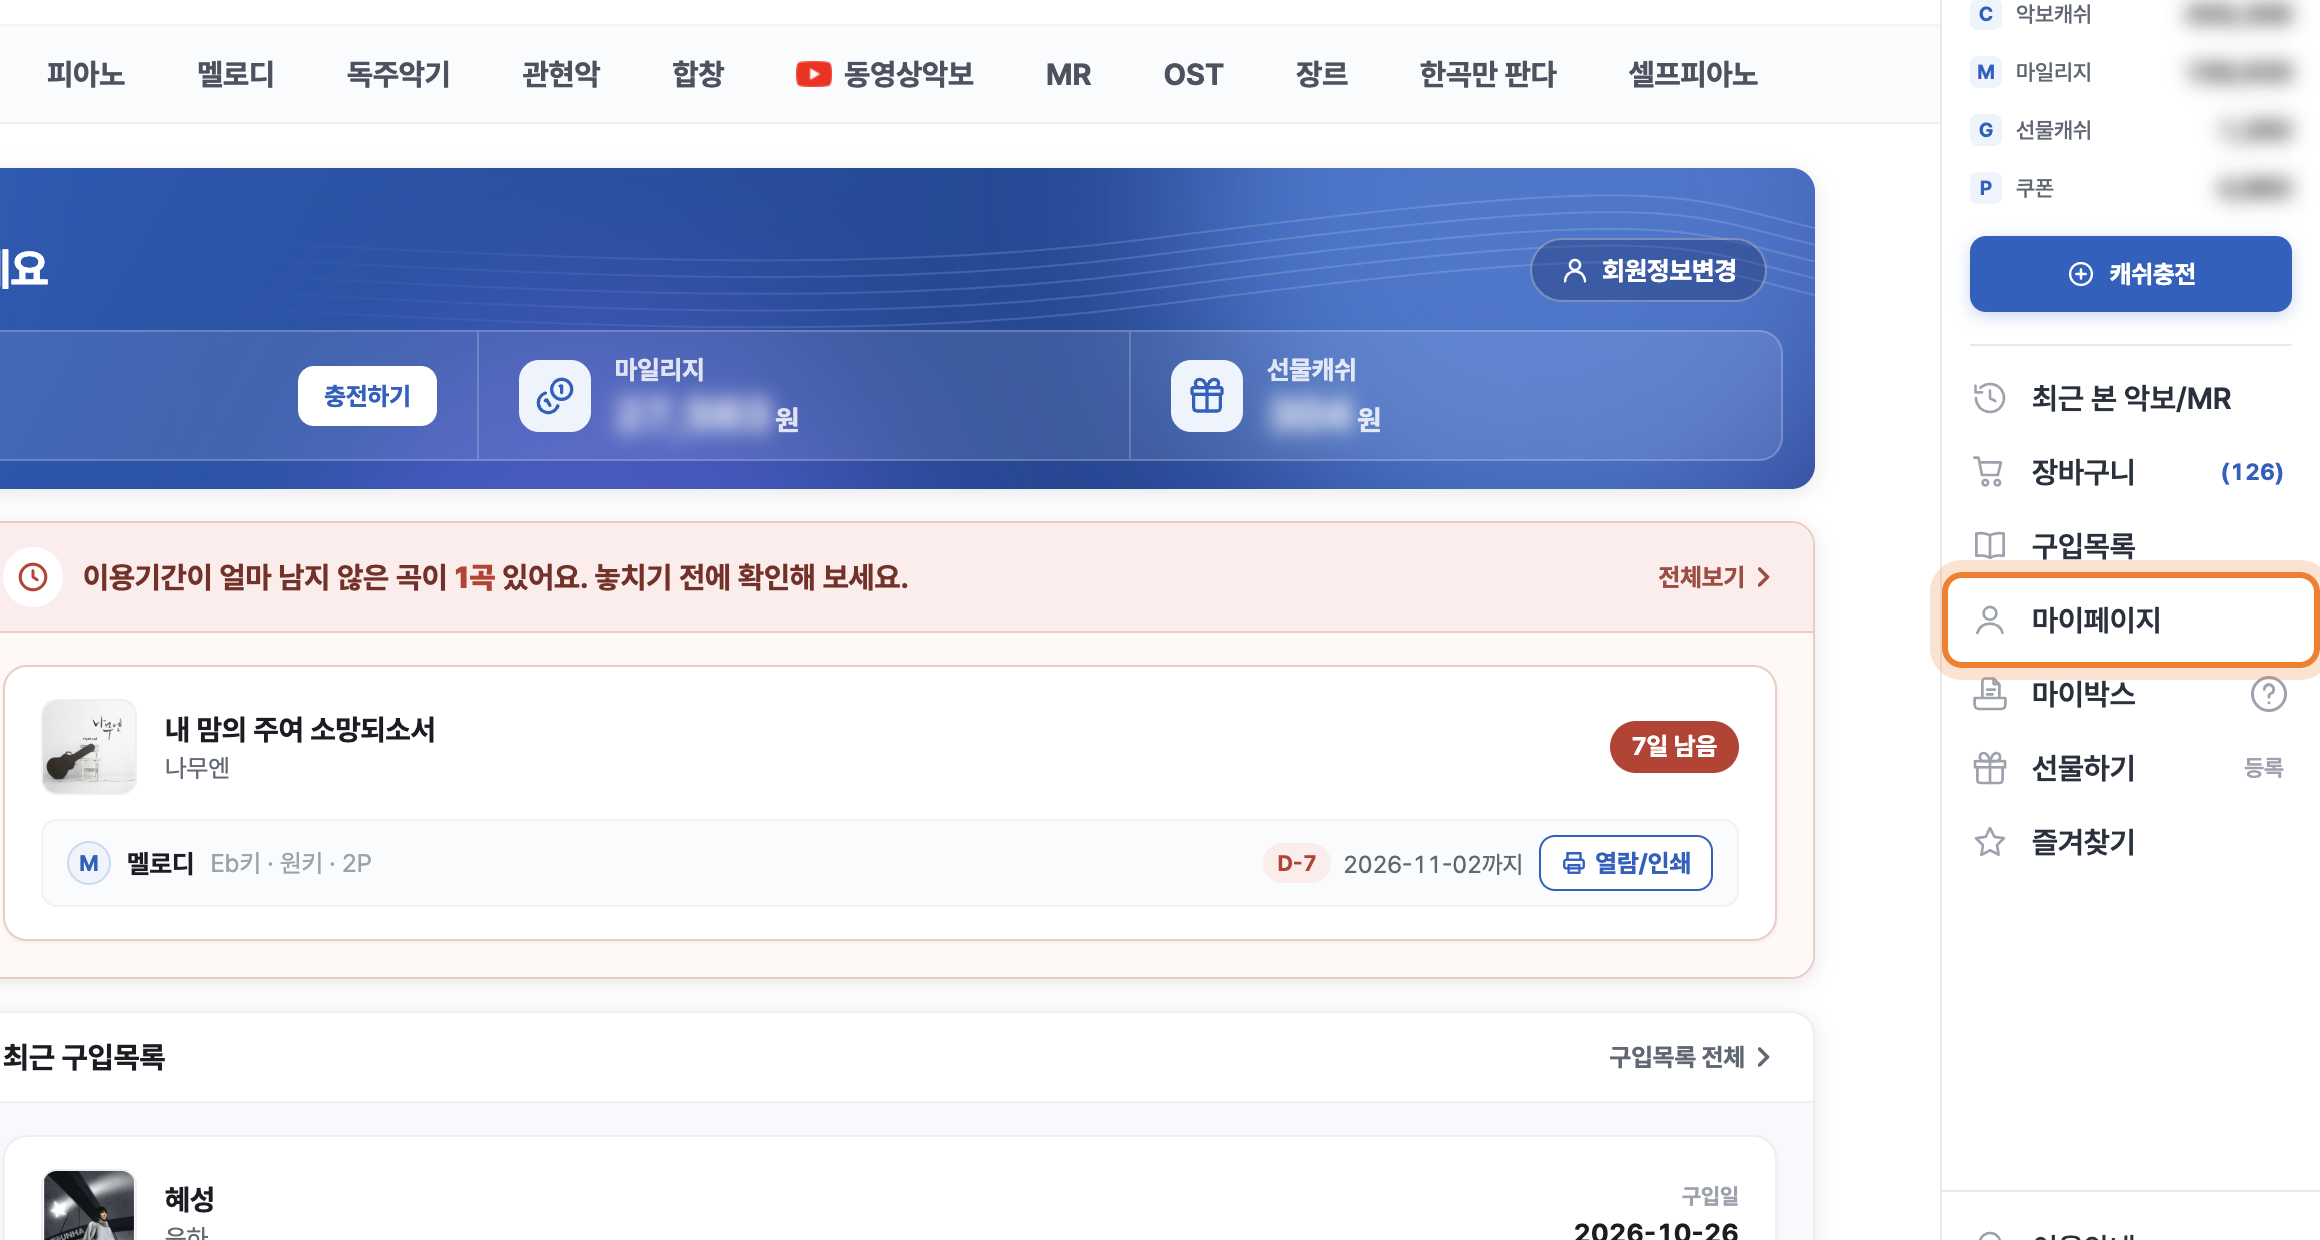2320x1240 pixels.
Task: Open the 혜성 album thumbnail
Action: [89, 1205]
